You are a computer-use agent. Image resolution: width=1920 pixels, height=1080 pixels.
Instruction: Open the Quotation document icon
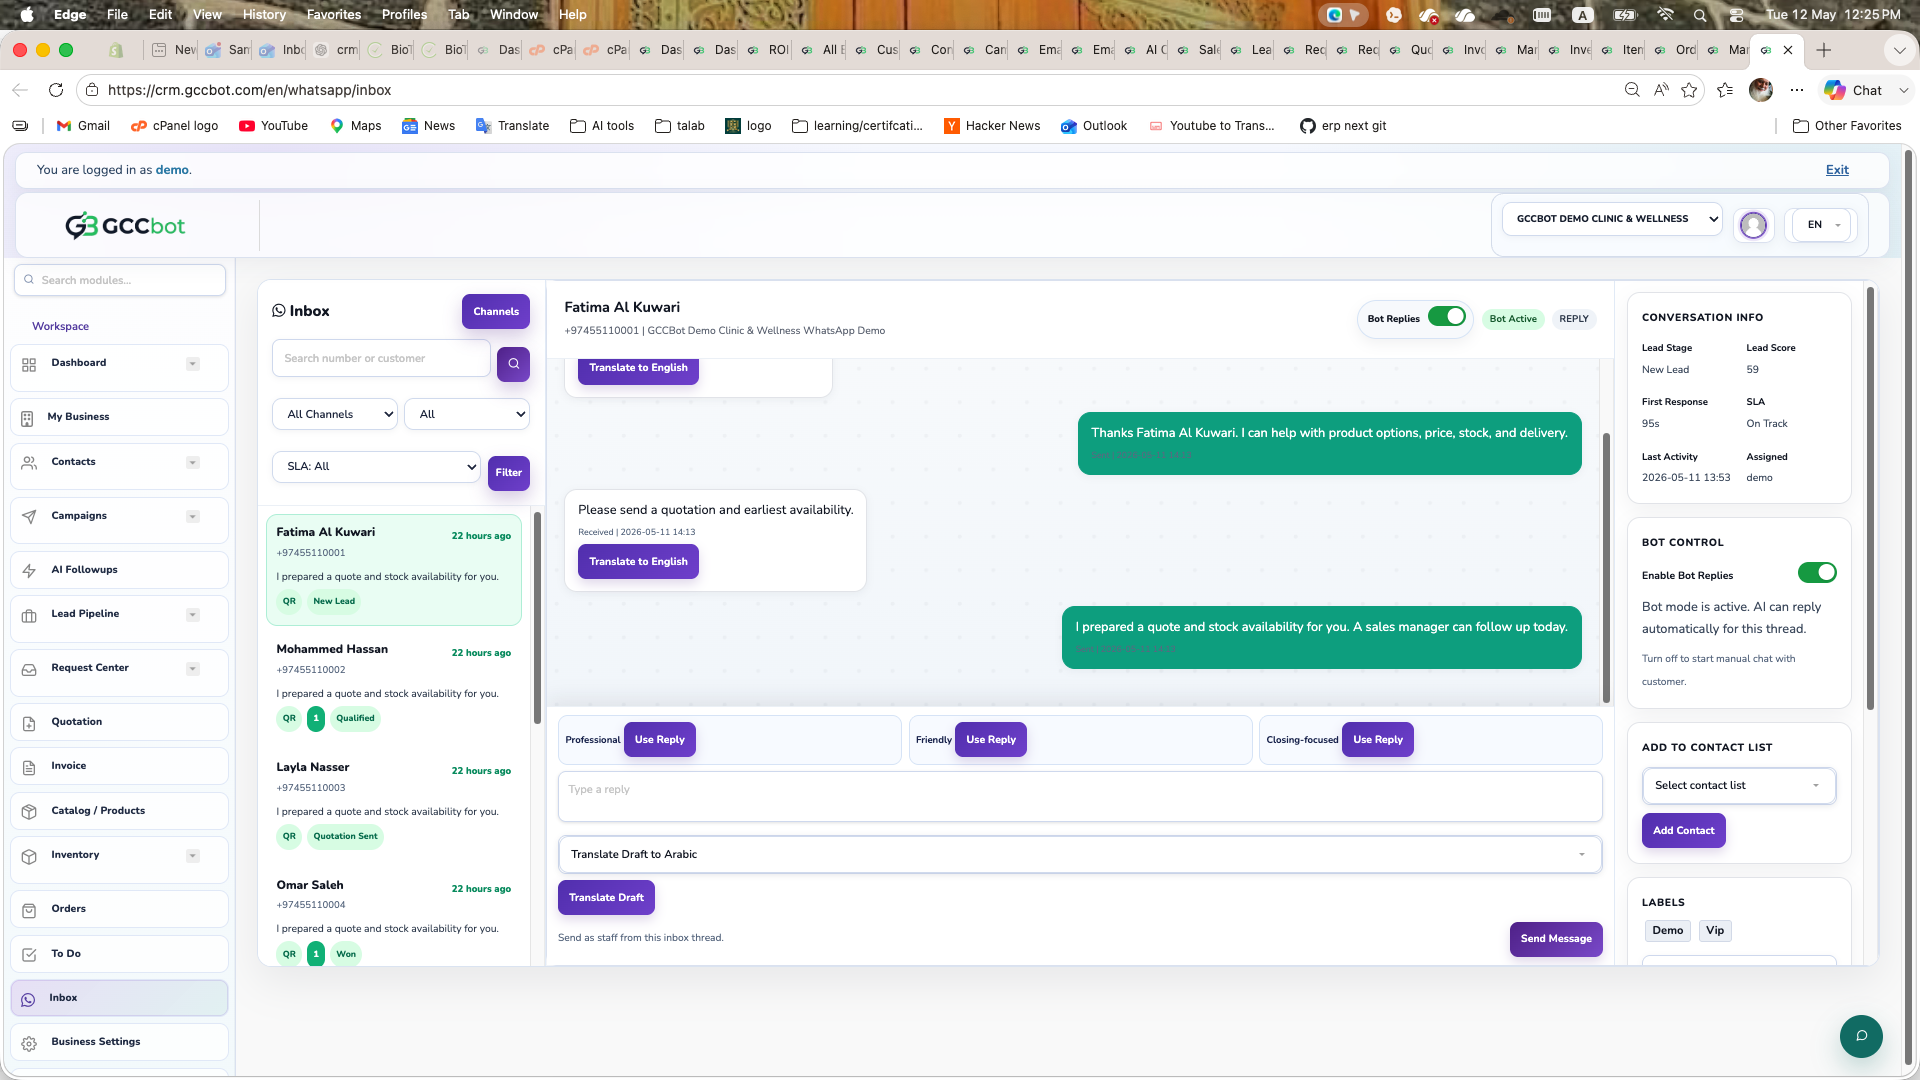(x=29, y=722)
